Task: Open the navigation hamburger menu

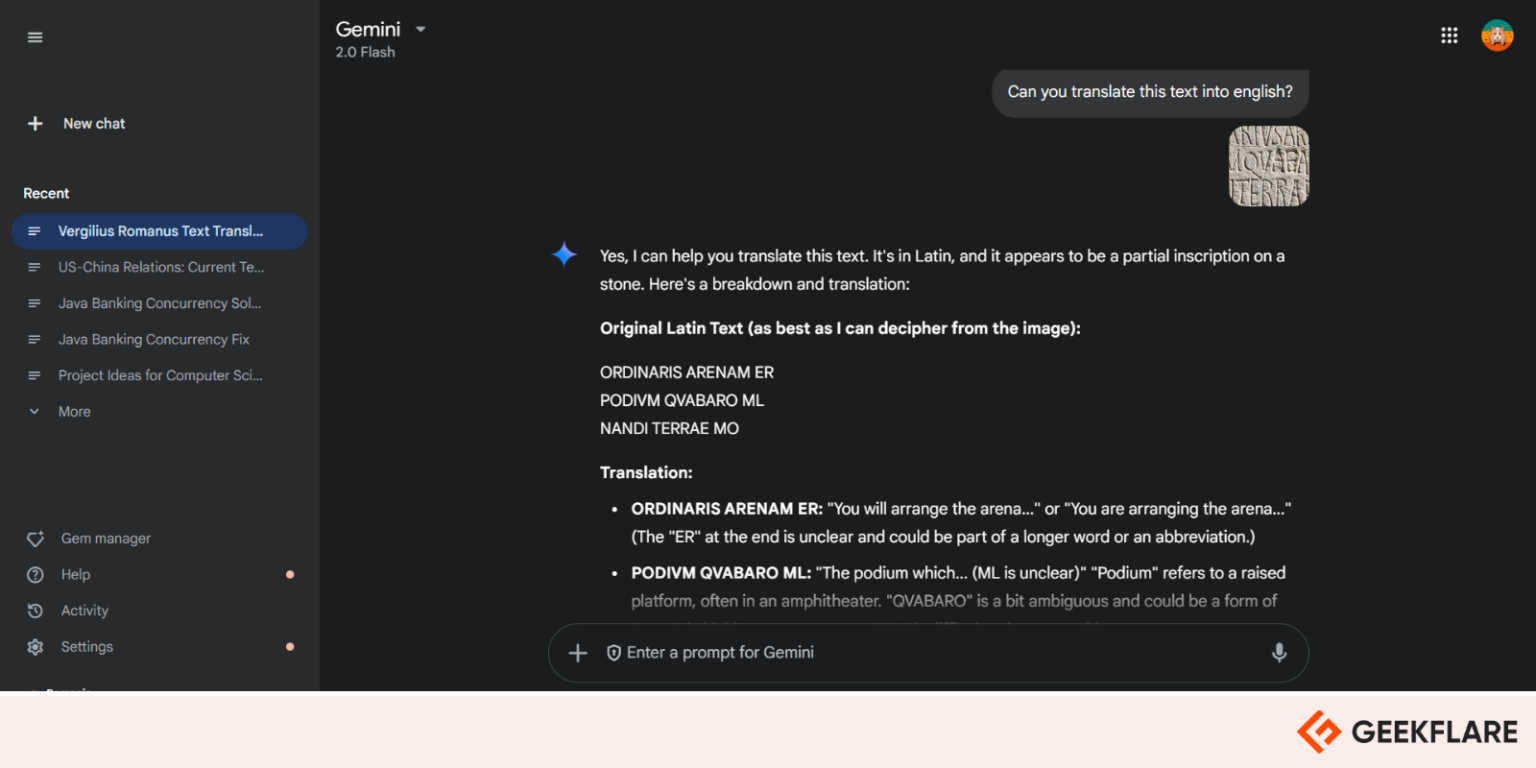Action: tap(35, 36)
